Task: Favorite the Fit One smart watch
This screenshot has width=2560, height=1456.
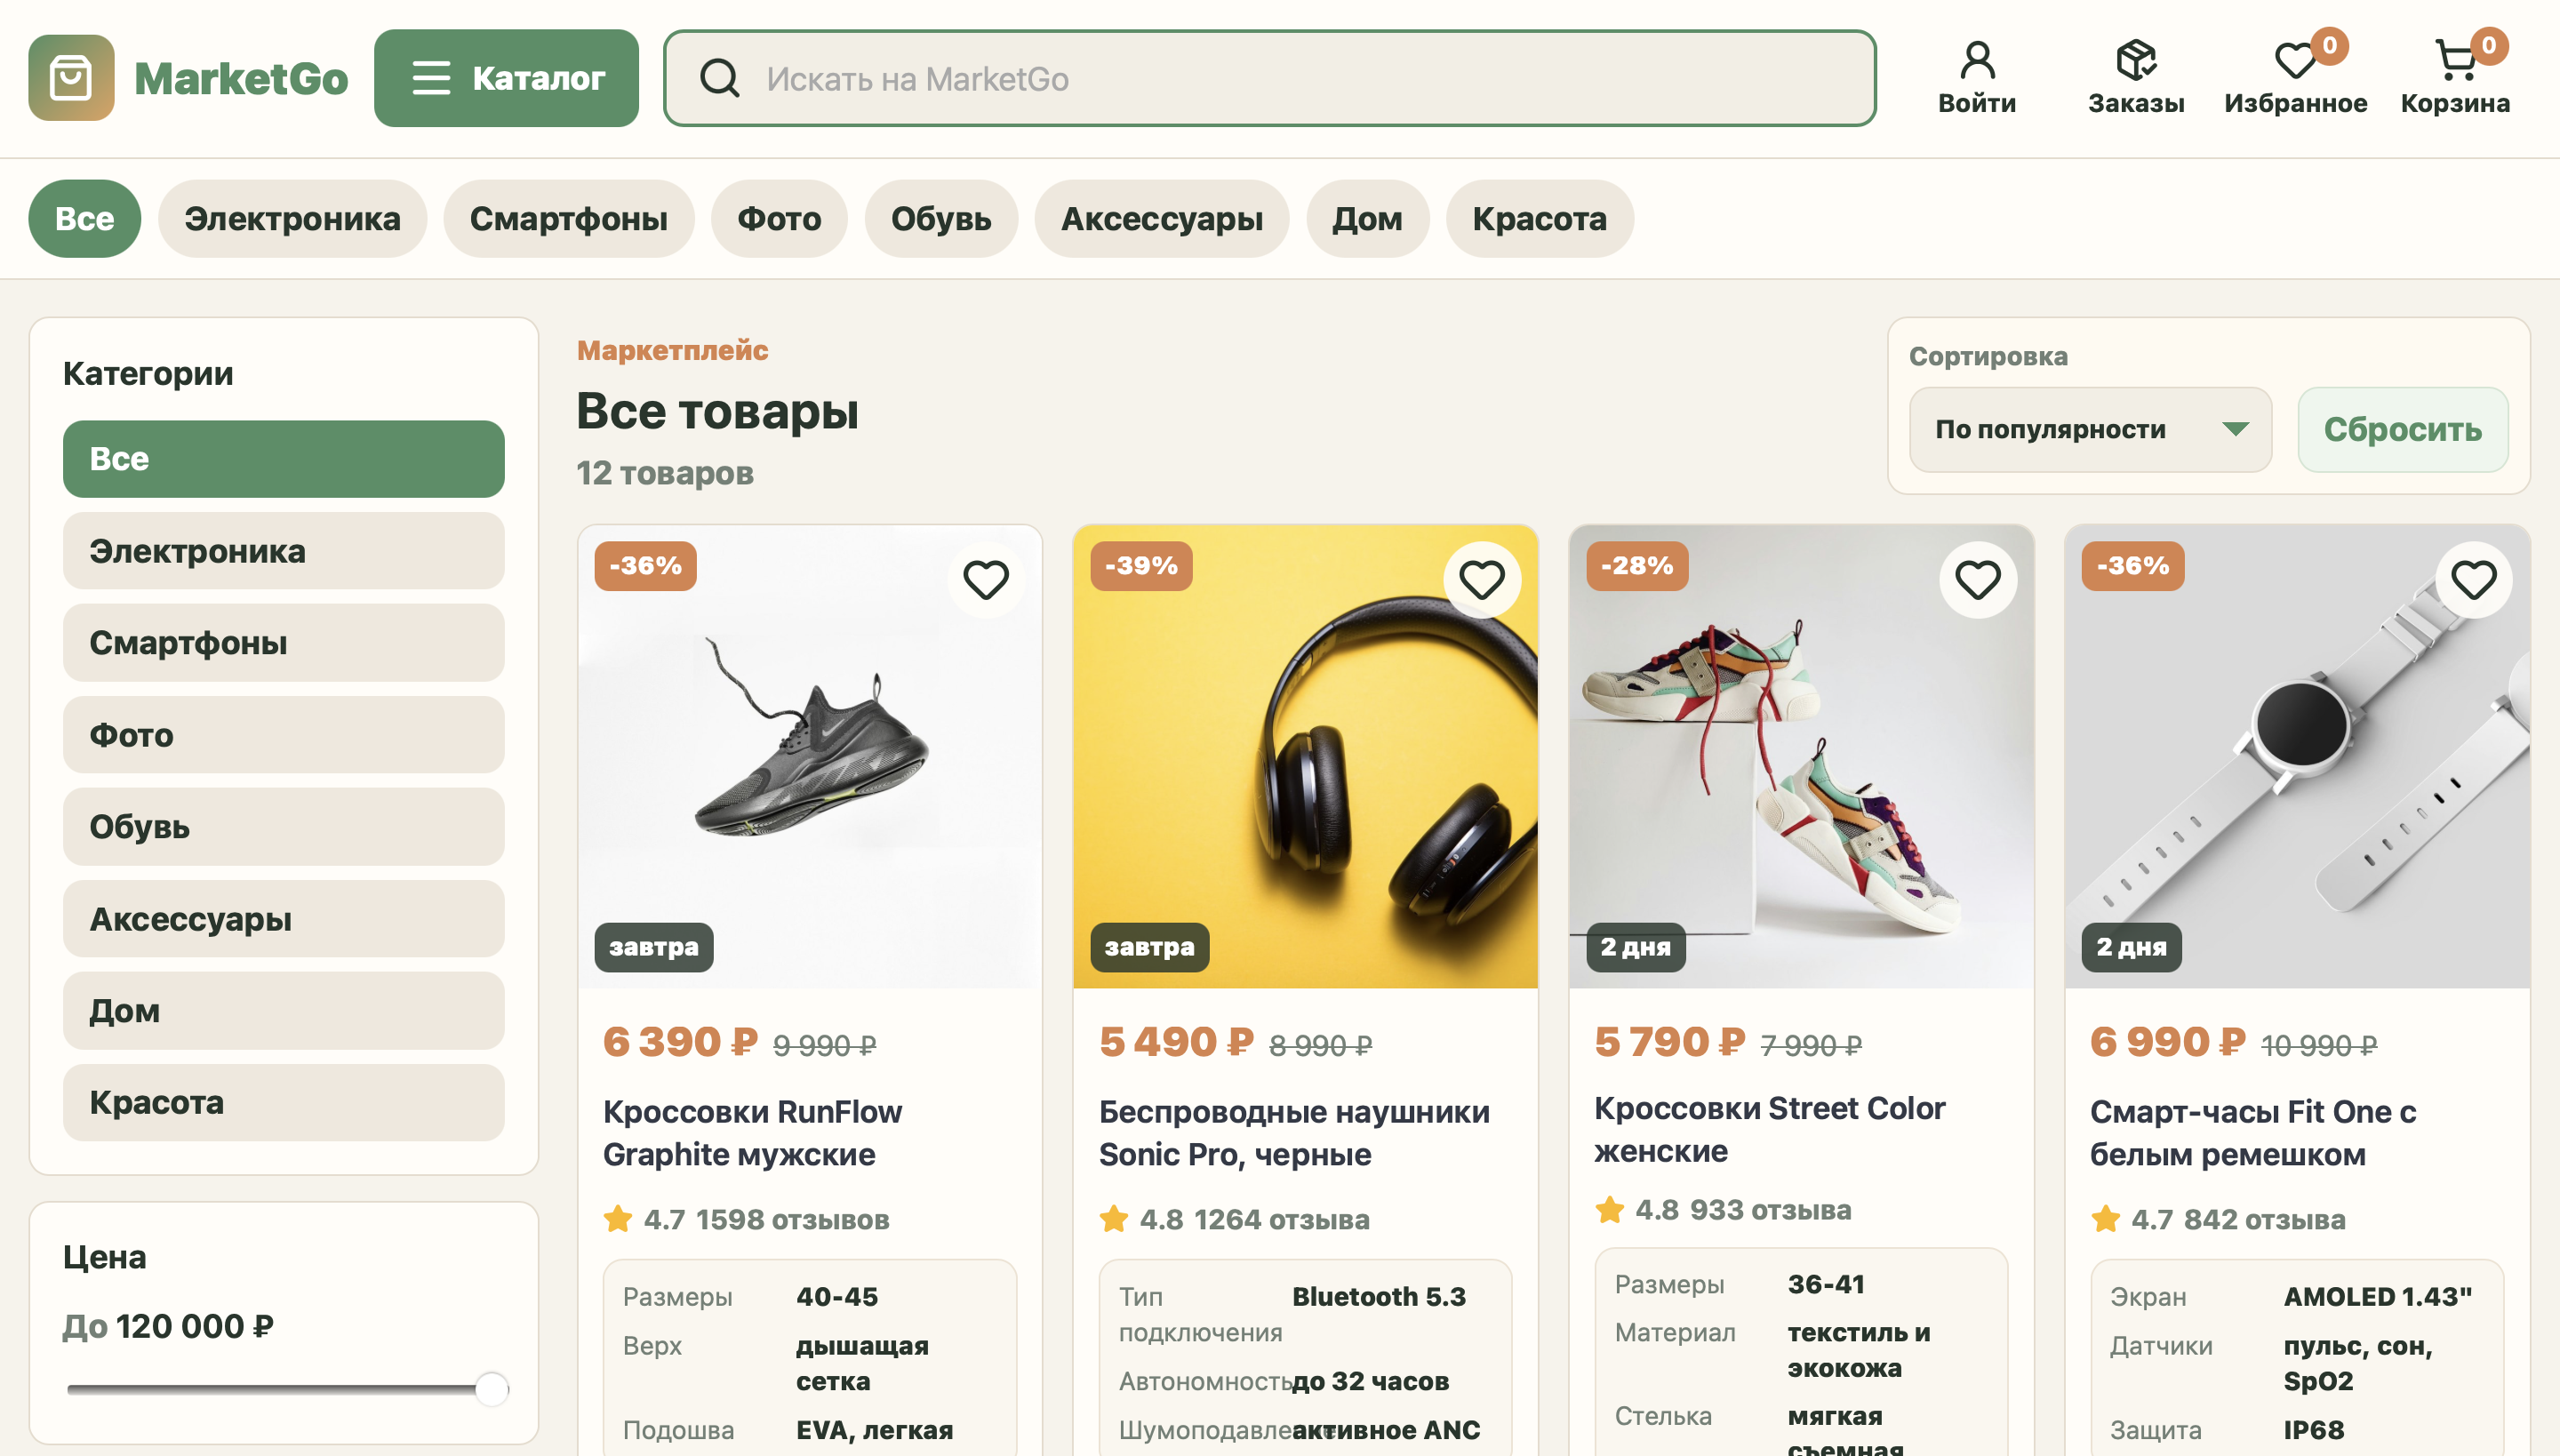Action: 2474,580
